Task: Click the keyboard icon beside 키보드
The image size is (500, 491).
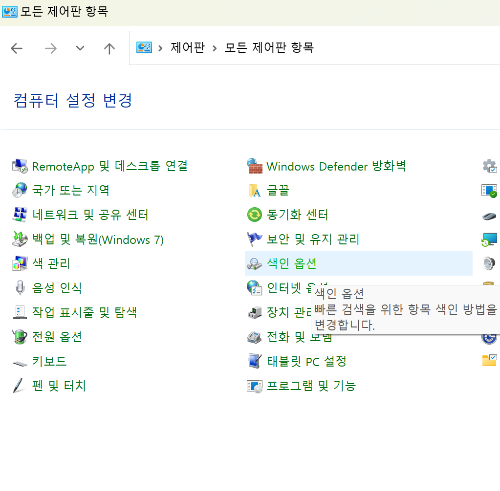Action: click(20, 363)
